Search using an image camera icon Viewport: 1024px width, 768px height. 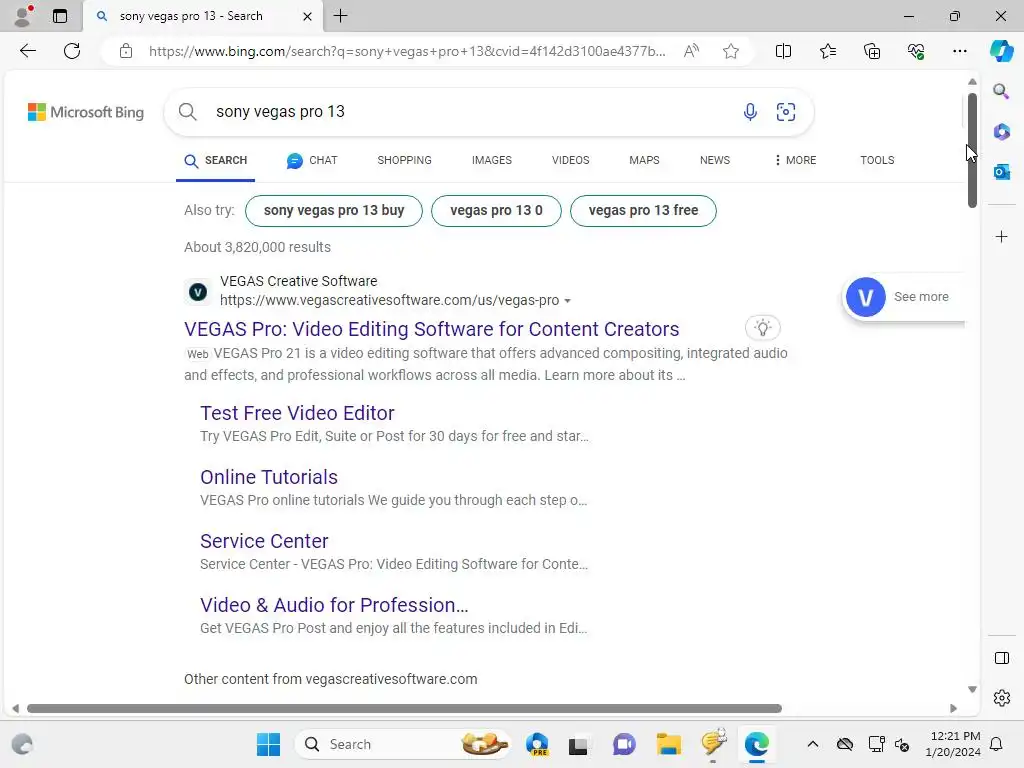pyautogui.click(x=786, y=112)
